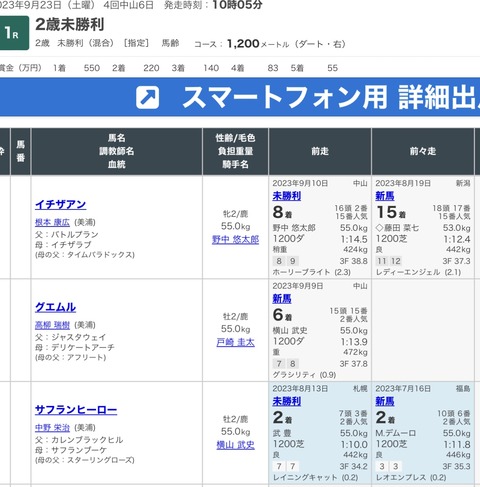Click グエムル's finish position 6着
The height and width of the screenshot is (487, 480).
282,315
